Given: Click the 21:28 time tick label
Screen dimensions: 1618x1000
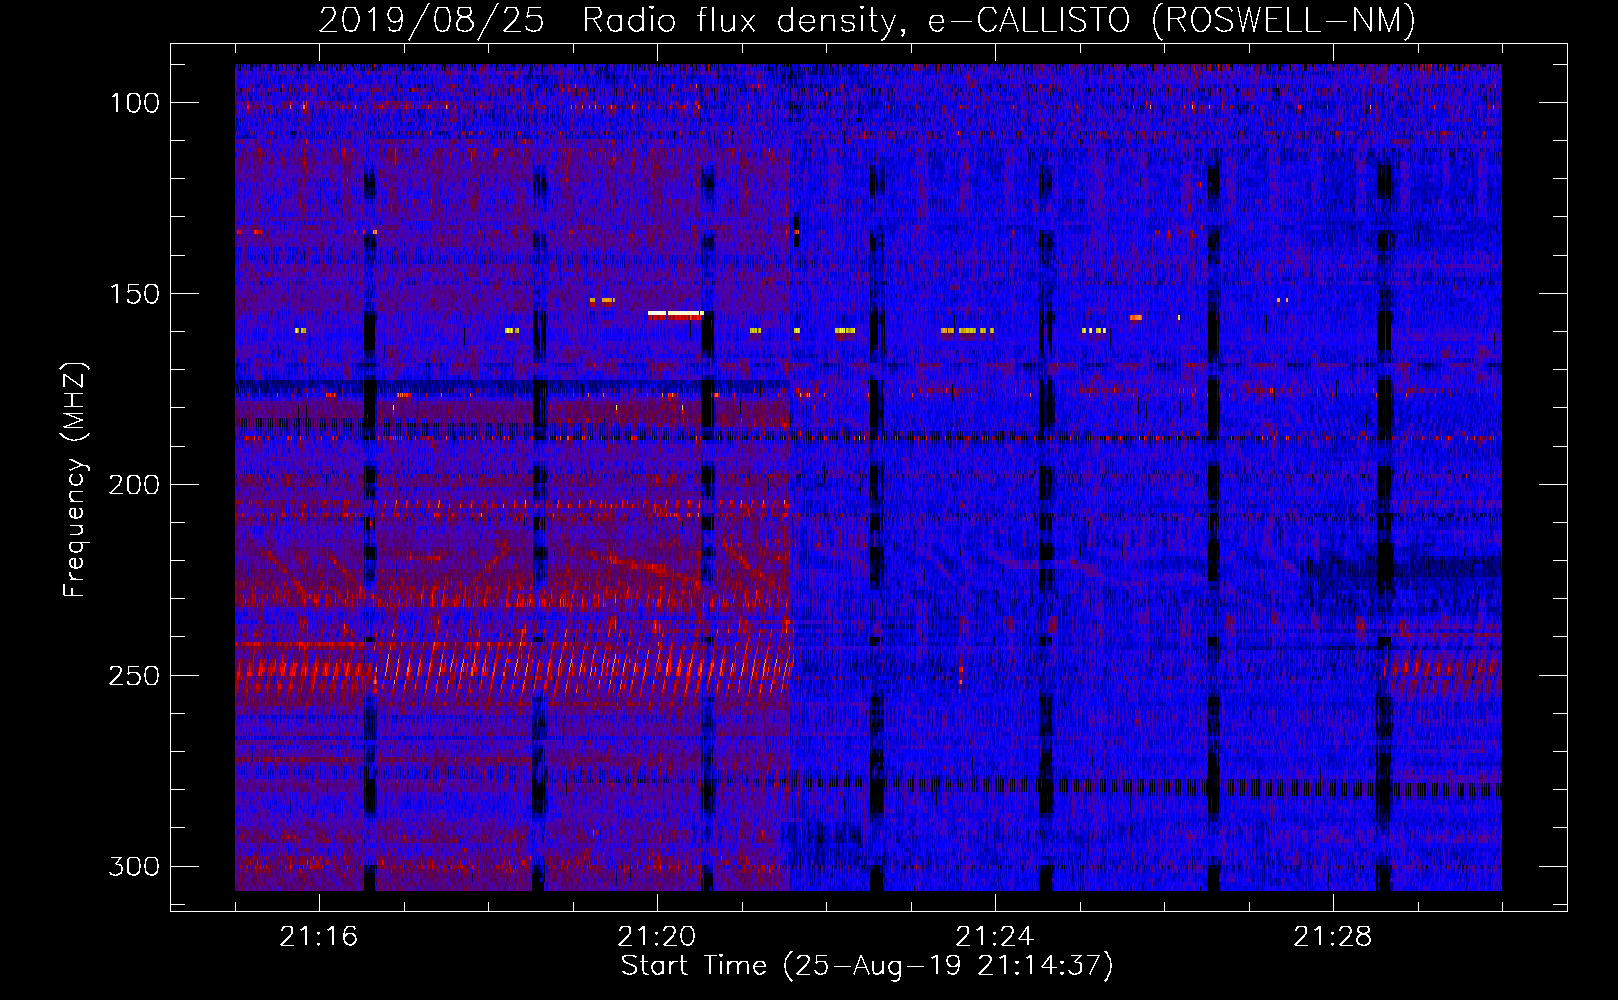Looking at the screenshot, I should coord(1333,937).
